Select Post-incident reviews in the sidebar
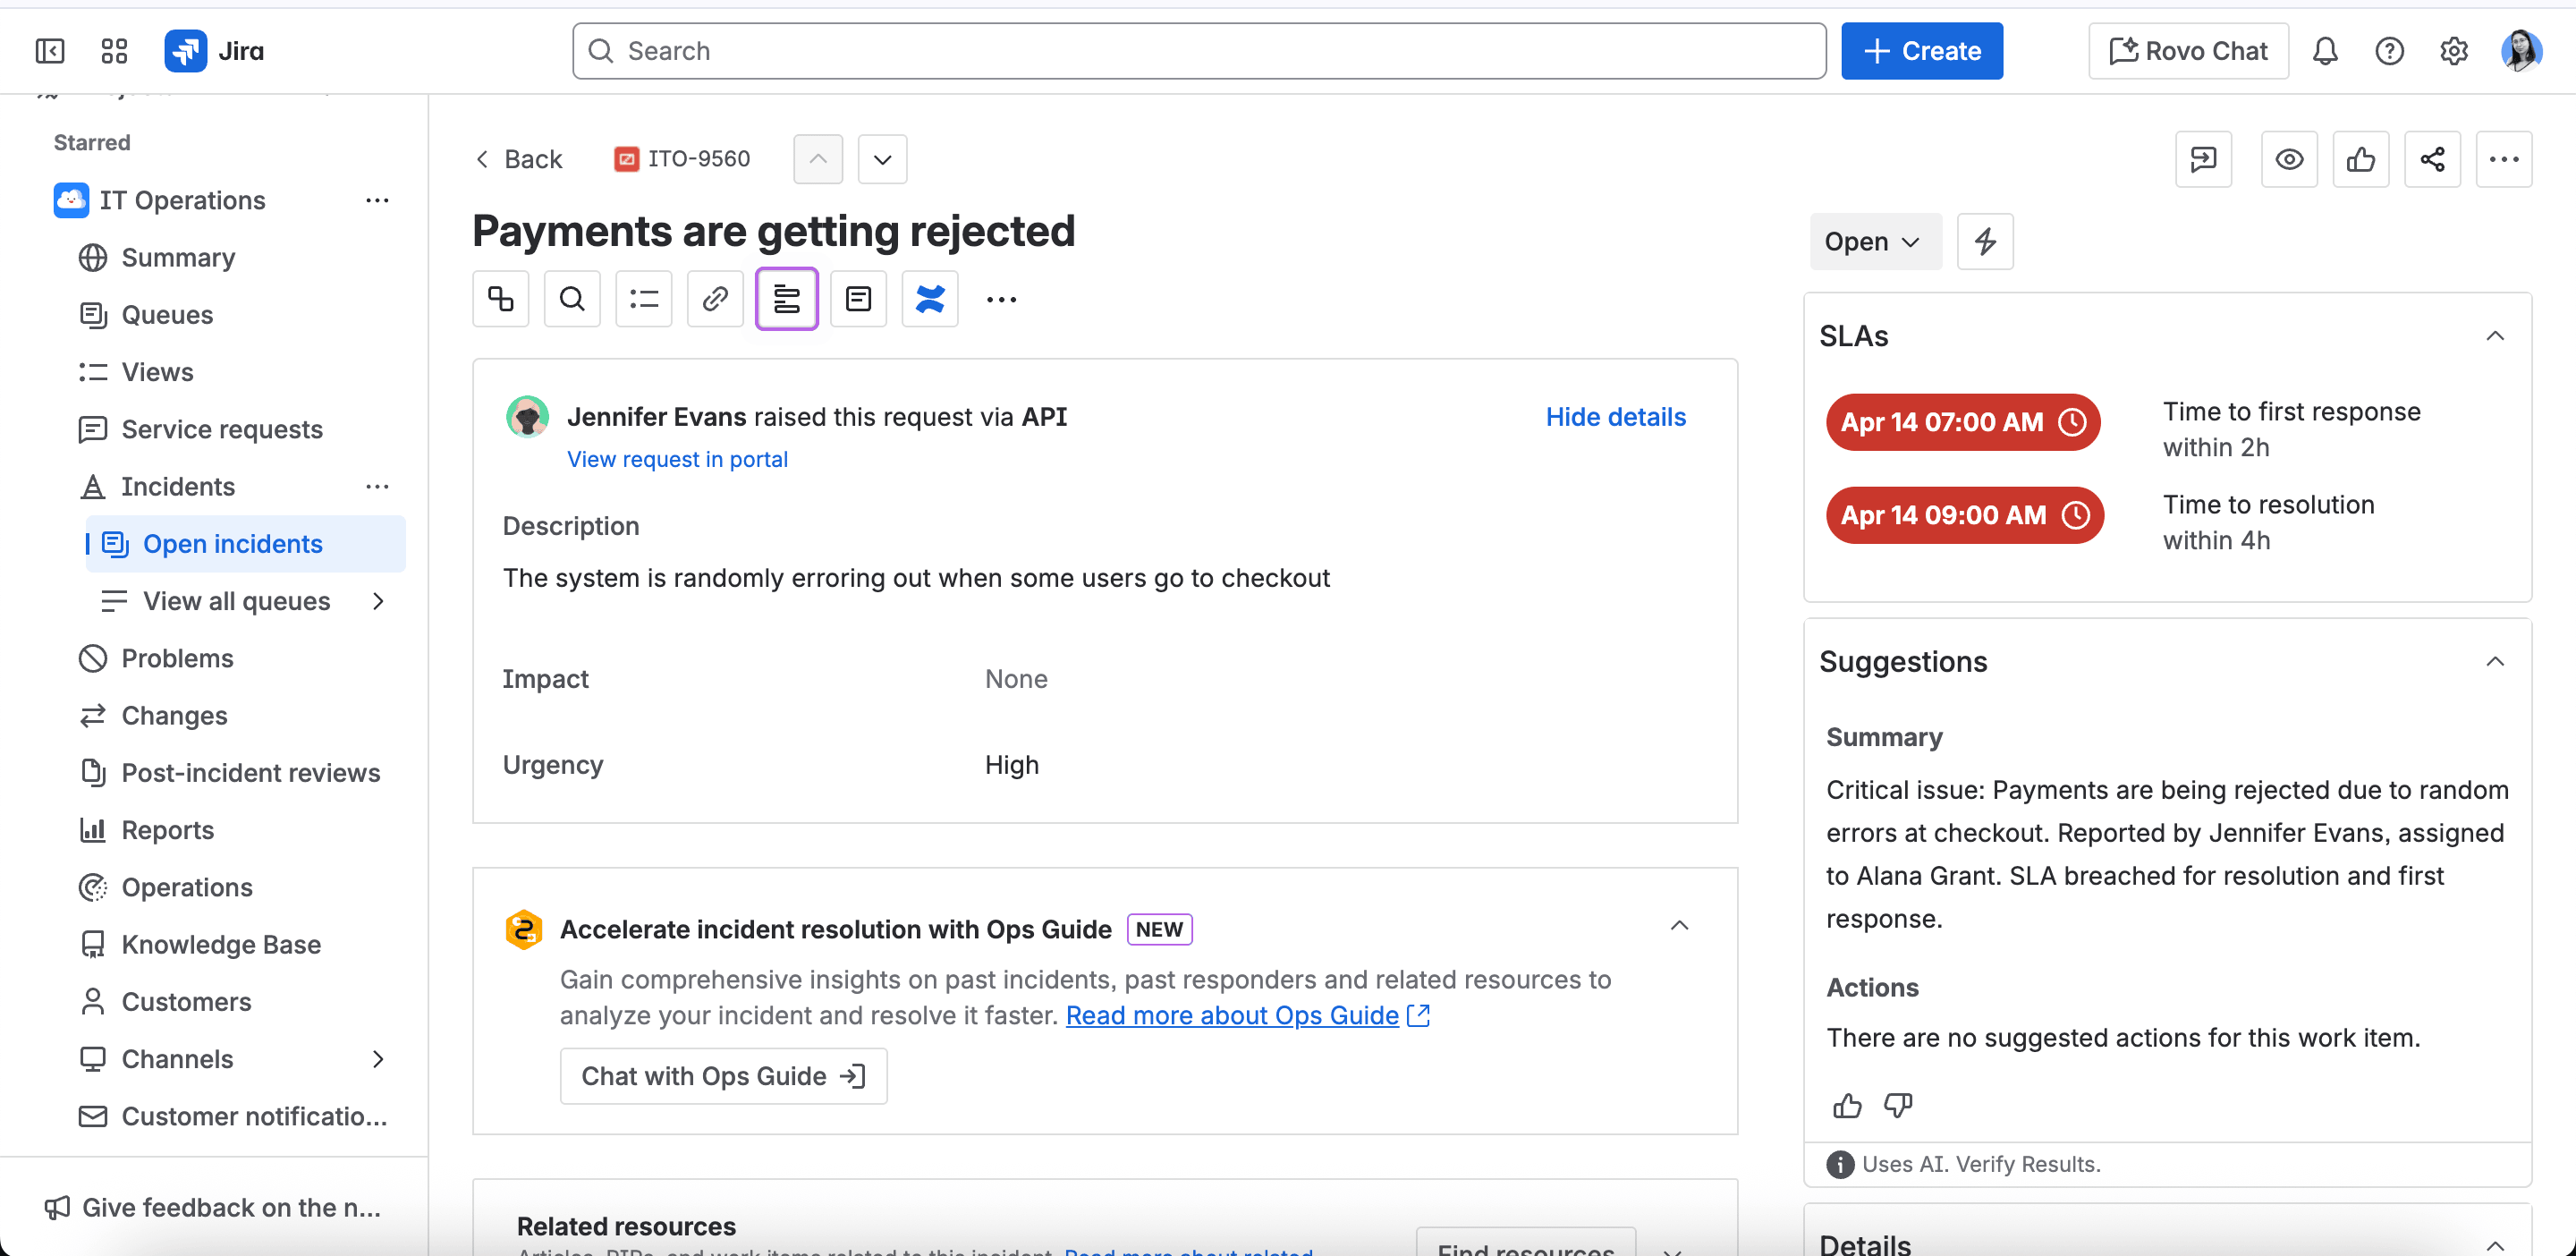The width and height of the screenshot is (2576, 1256). (x=250, y=773)
